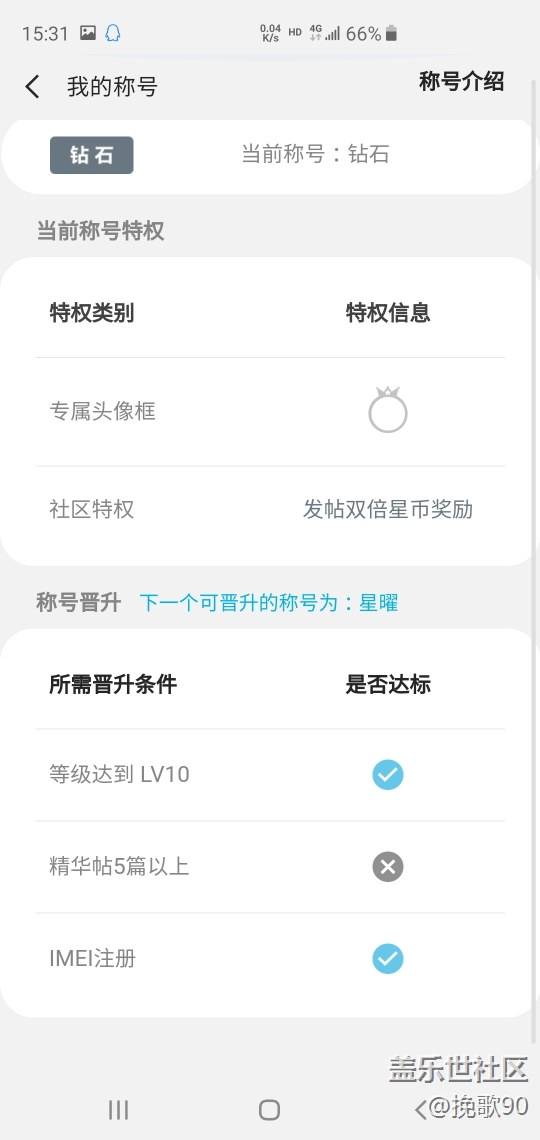Tap 发帖双倍星币奖励 privilege text
540x1140 pixels.
point(388,510)
